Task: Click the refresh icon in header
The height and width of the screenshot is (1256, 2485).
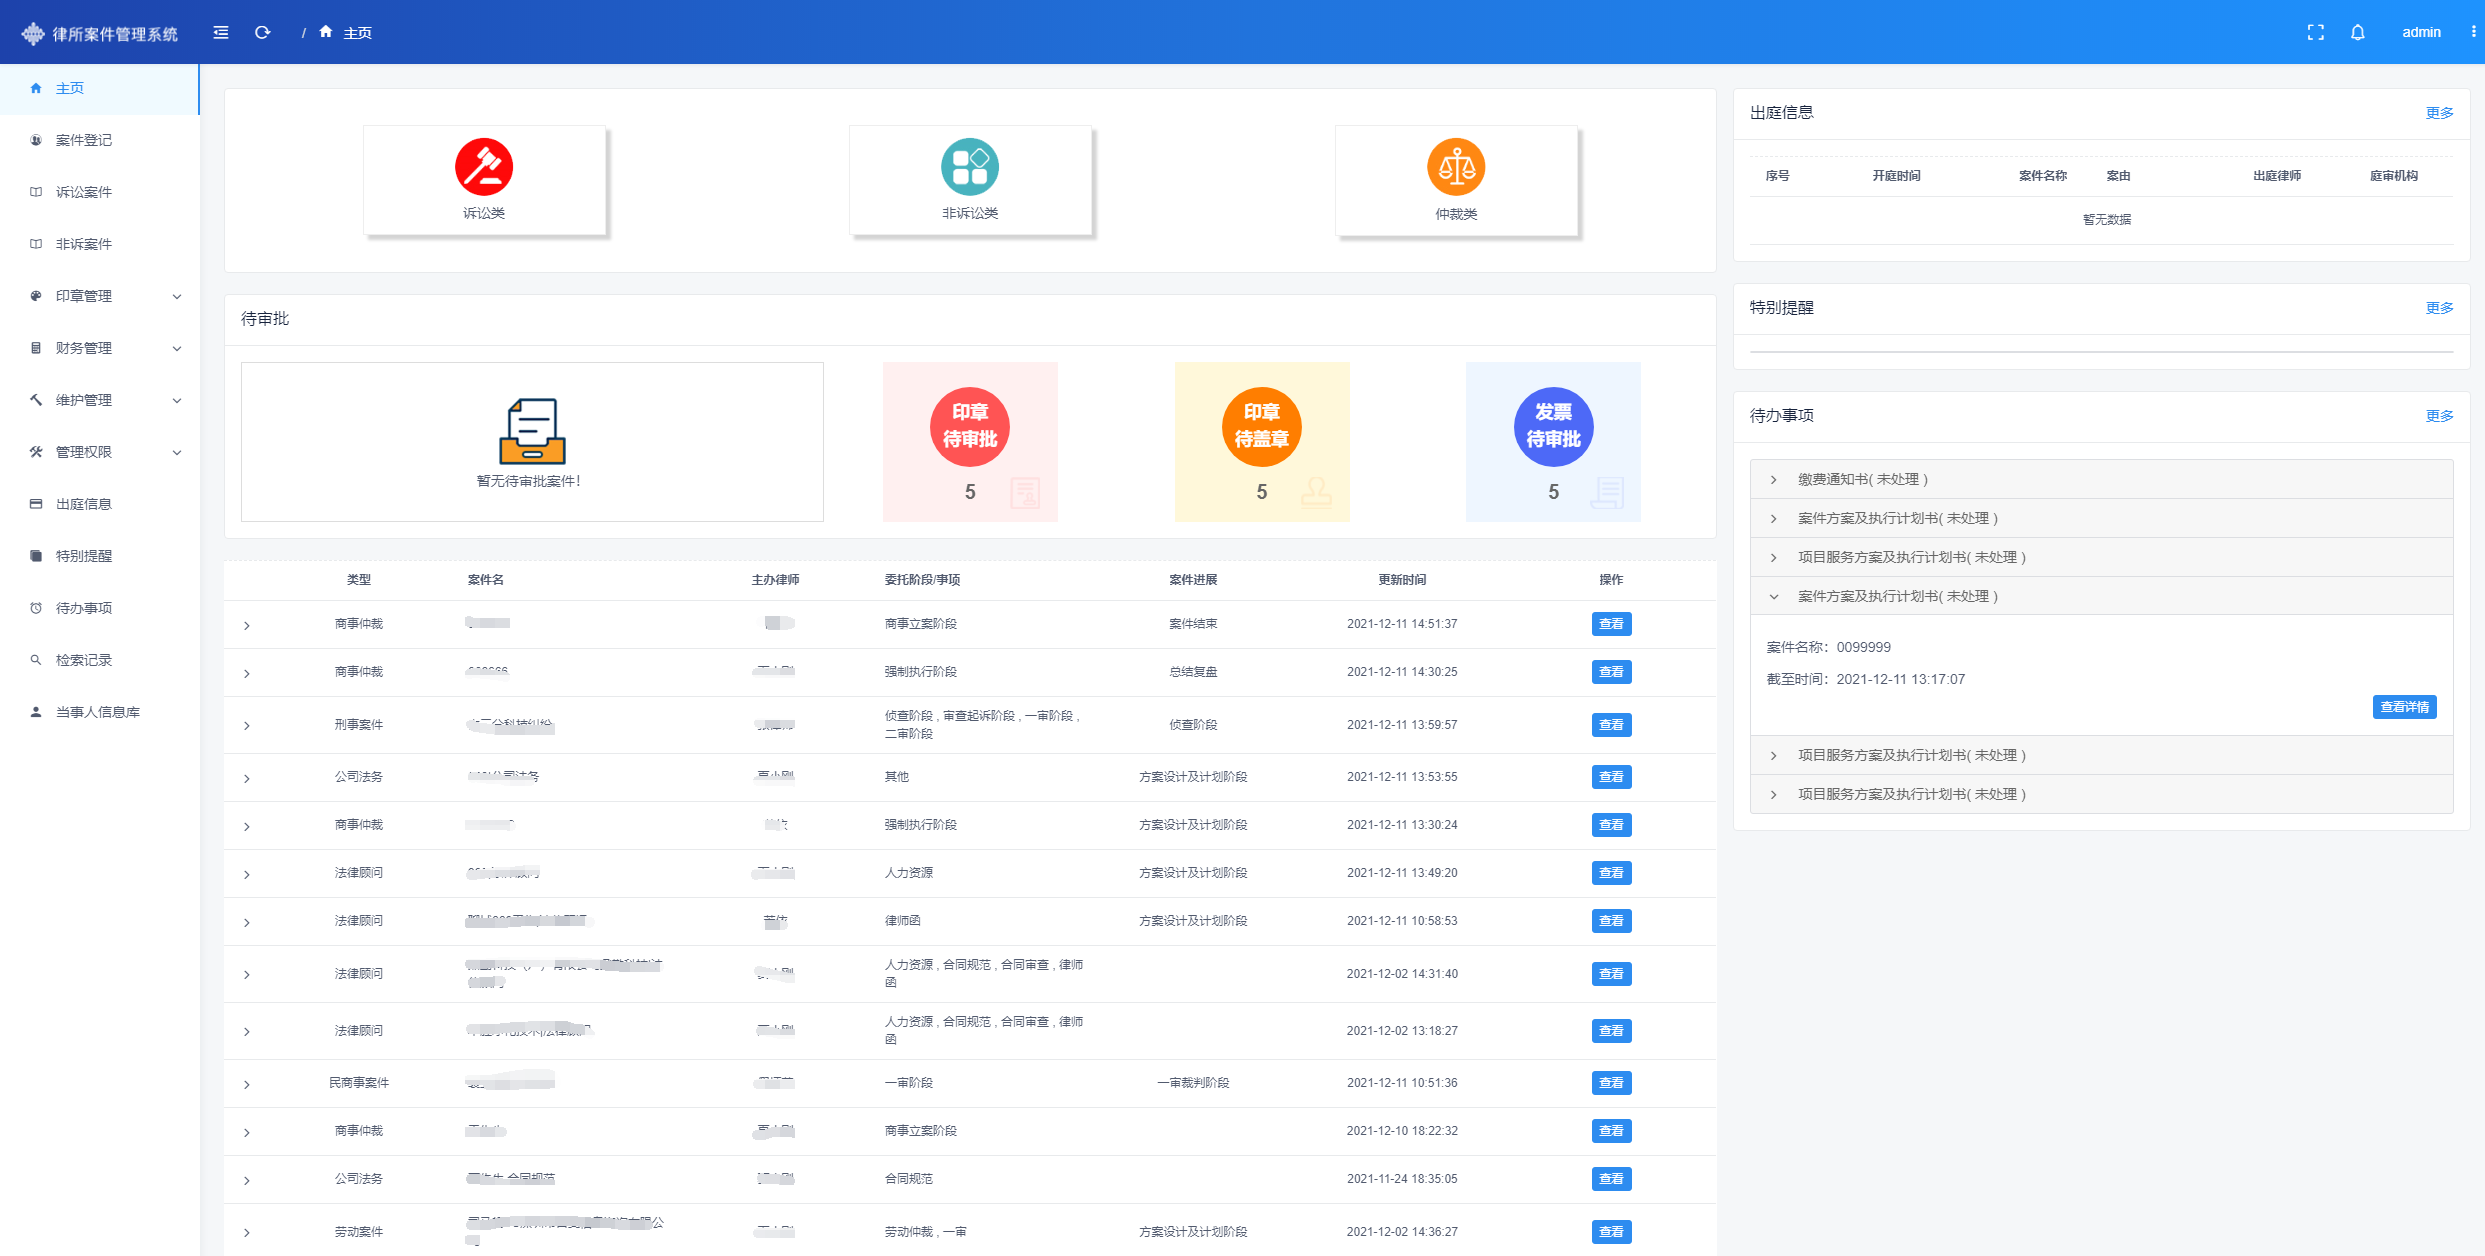Action: tap(262, 32)
